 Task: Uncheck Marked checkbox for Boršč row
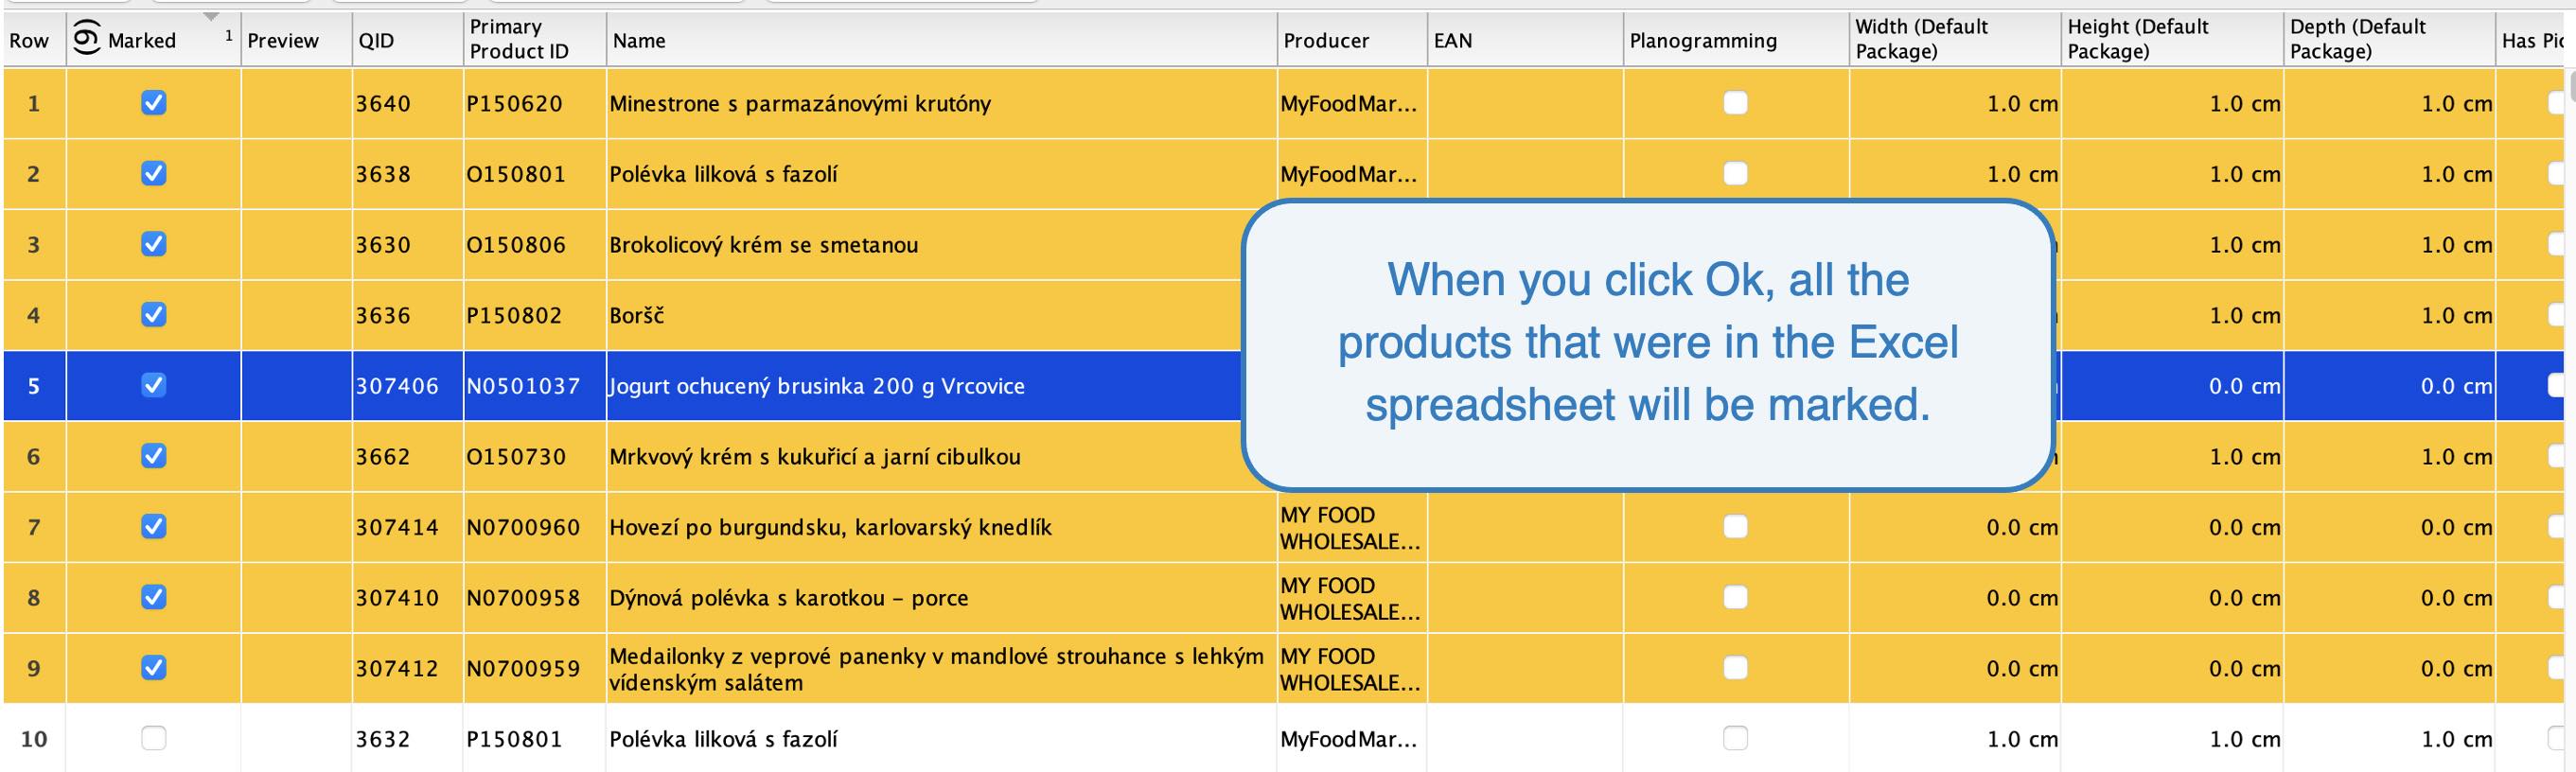click(x=153, y=315)
